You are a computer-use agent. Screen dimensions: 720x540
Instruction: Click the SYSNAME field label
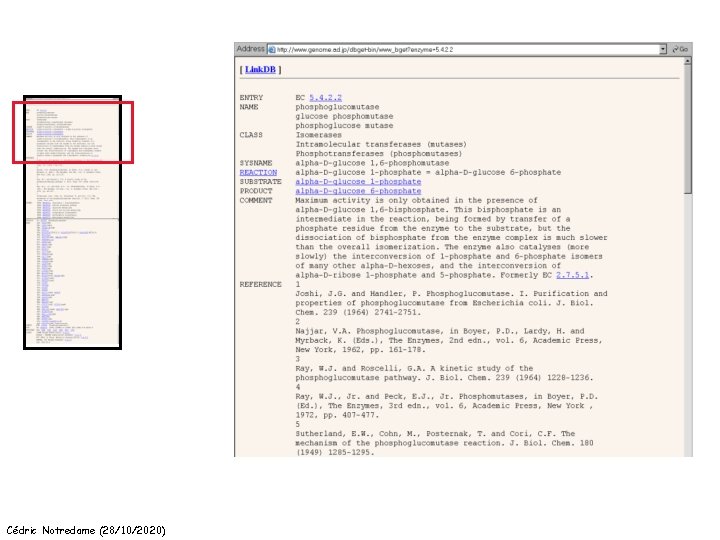(x=256, y=163)
